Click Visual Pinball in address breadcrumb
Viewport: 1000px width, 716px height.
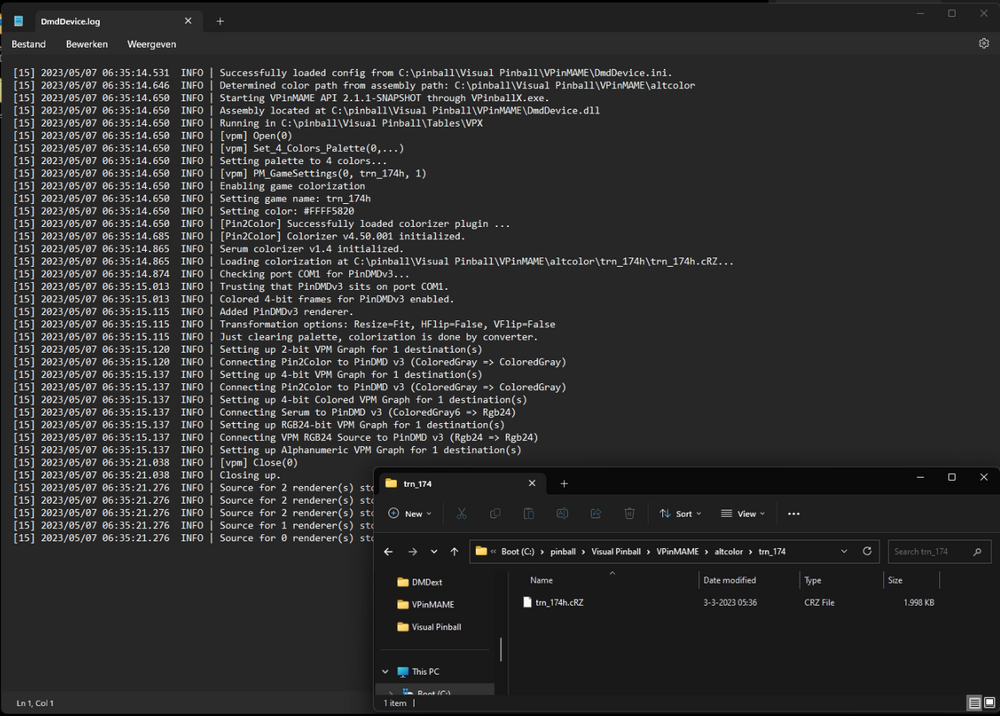(x=615, y=552)
